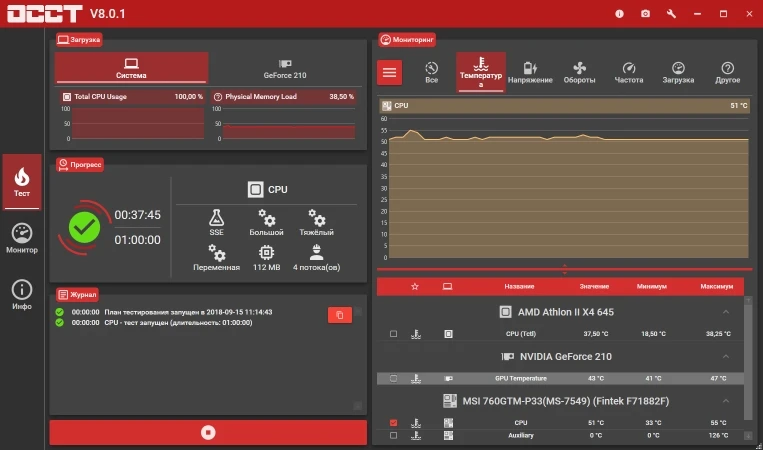Switch to the Система load tab

click(x=131, y=68)
